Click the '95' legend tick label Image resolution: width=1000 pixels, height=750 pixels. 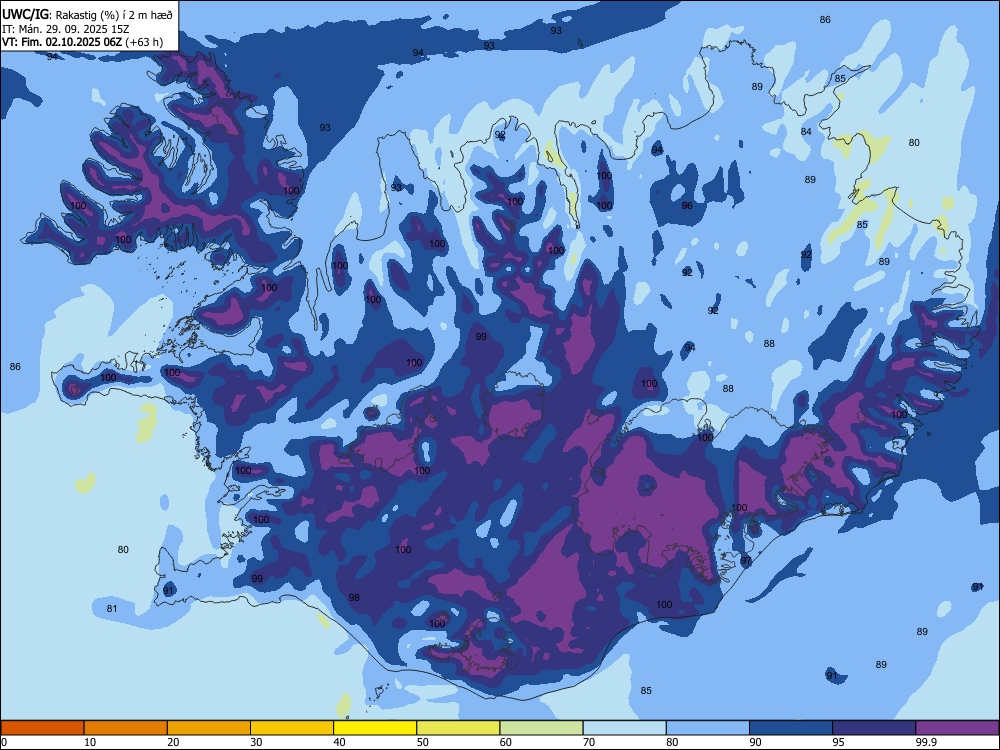tap(839, 742)
